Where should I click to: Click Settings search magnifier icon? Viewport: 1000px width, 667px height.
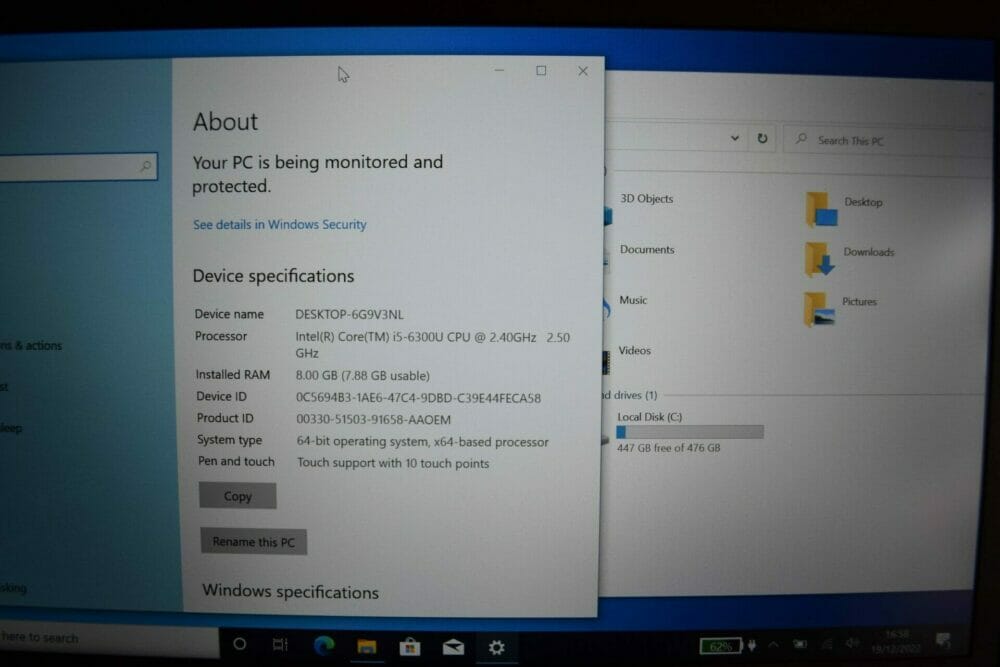click(x=145, y=166)
